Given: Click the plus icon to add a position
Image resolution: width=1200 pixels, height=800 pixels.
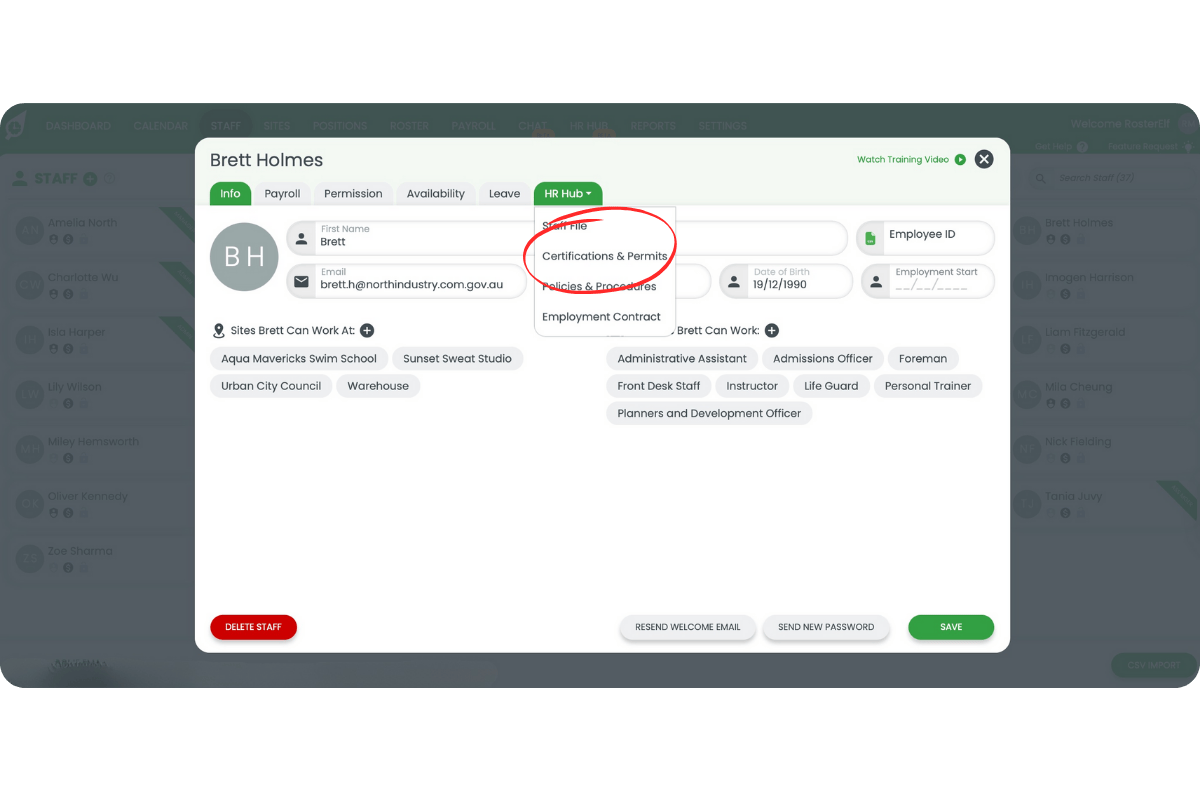Looking at the screenshot, I should pyautogui.click(x=770, y=330).
